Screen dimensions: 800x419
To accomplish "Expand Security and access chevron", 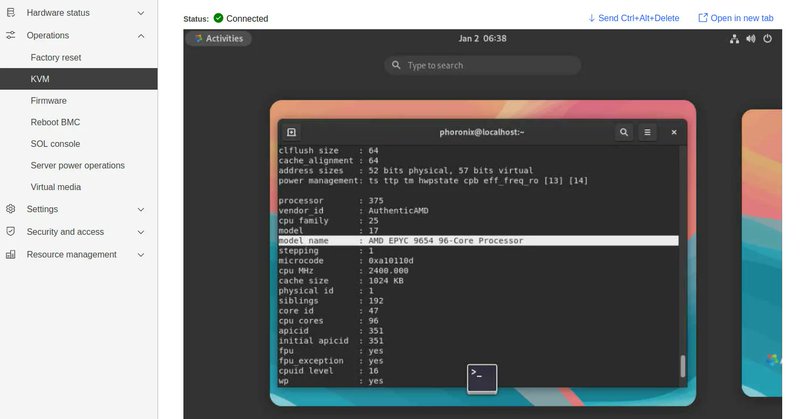I will [x=141, y=232].
